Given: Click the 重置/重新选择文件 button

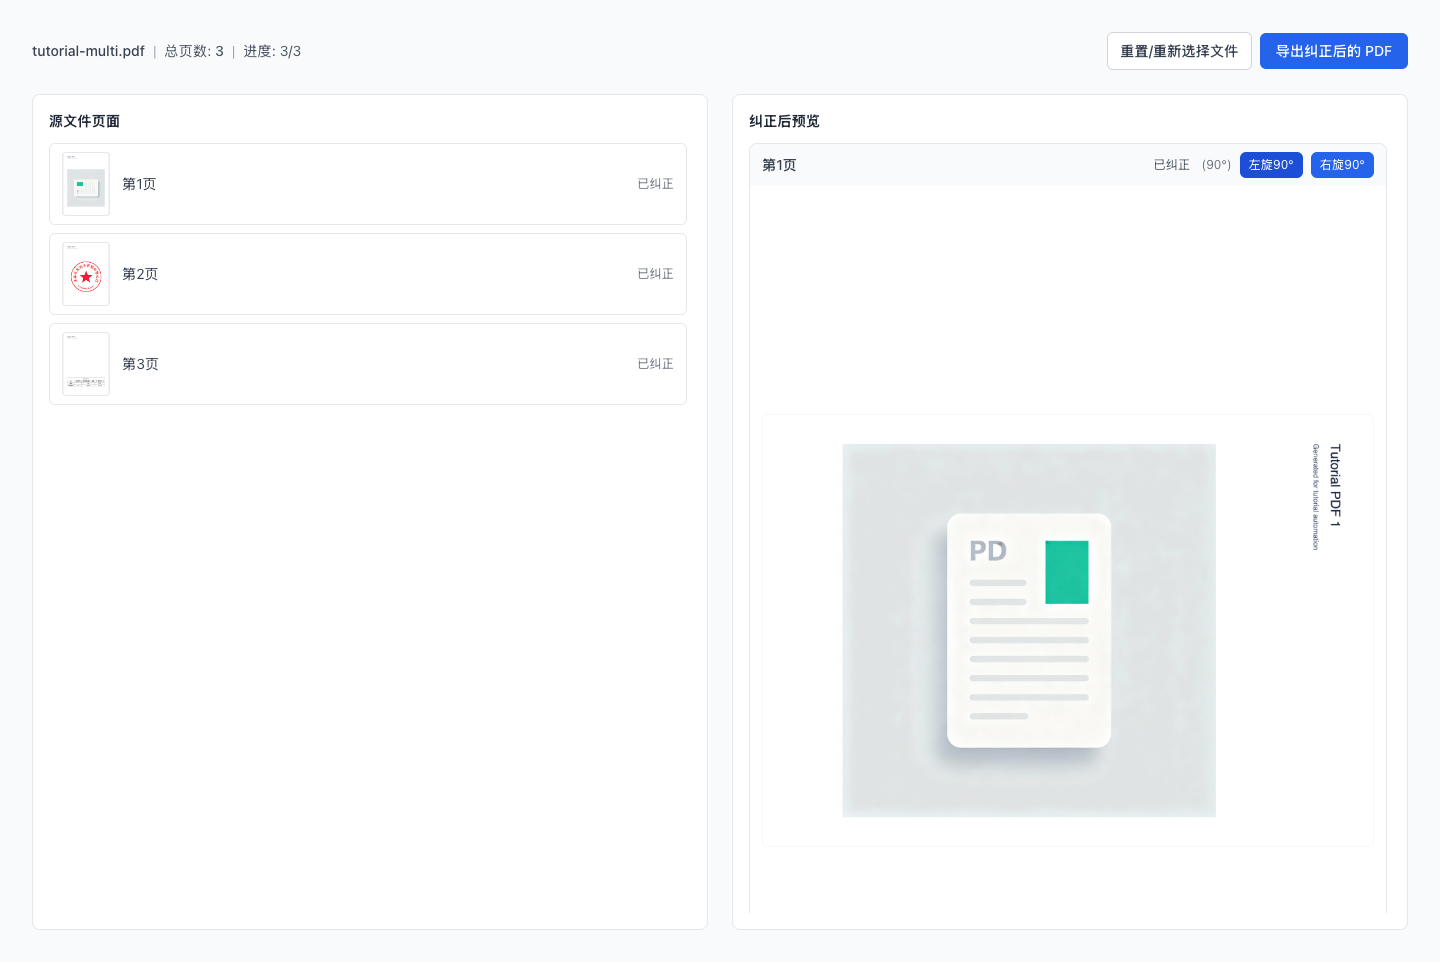Looking at the screenshot, I should [1179, 51].
